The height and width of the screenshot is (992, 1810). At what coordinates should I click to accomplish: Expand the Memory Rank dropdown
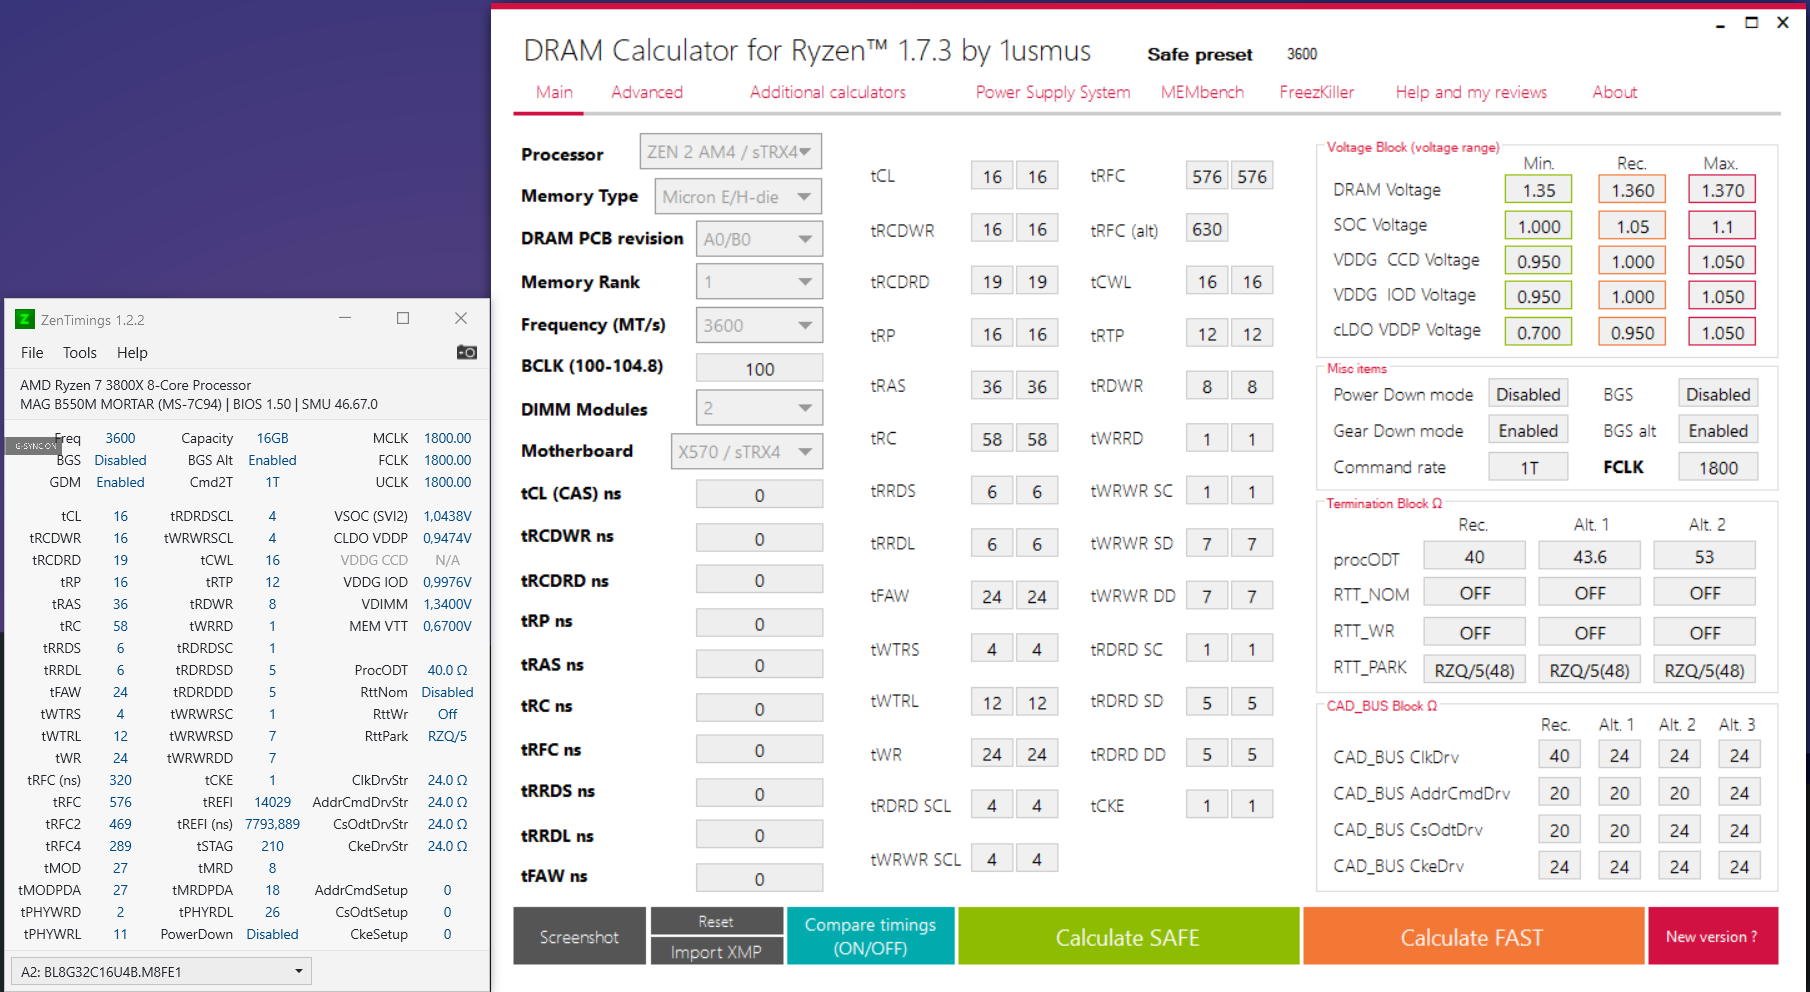click(x=759, y=282)
